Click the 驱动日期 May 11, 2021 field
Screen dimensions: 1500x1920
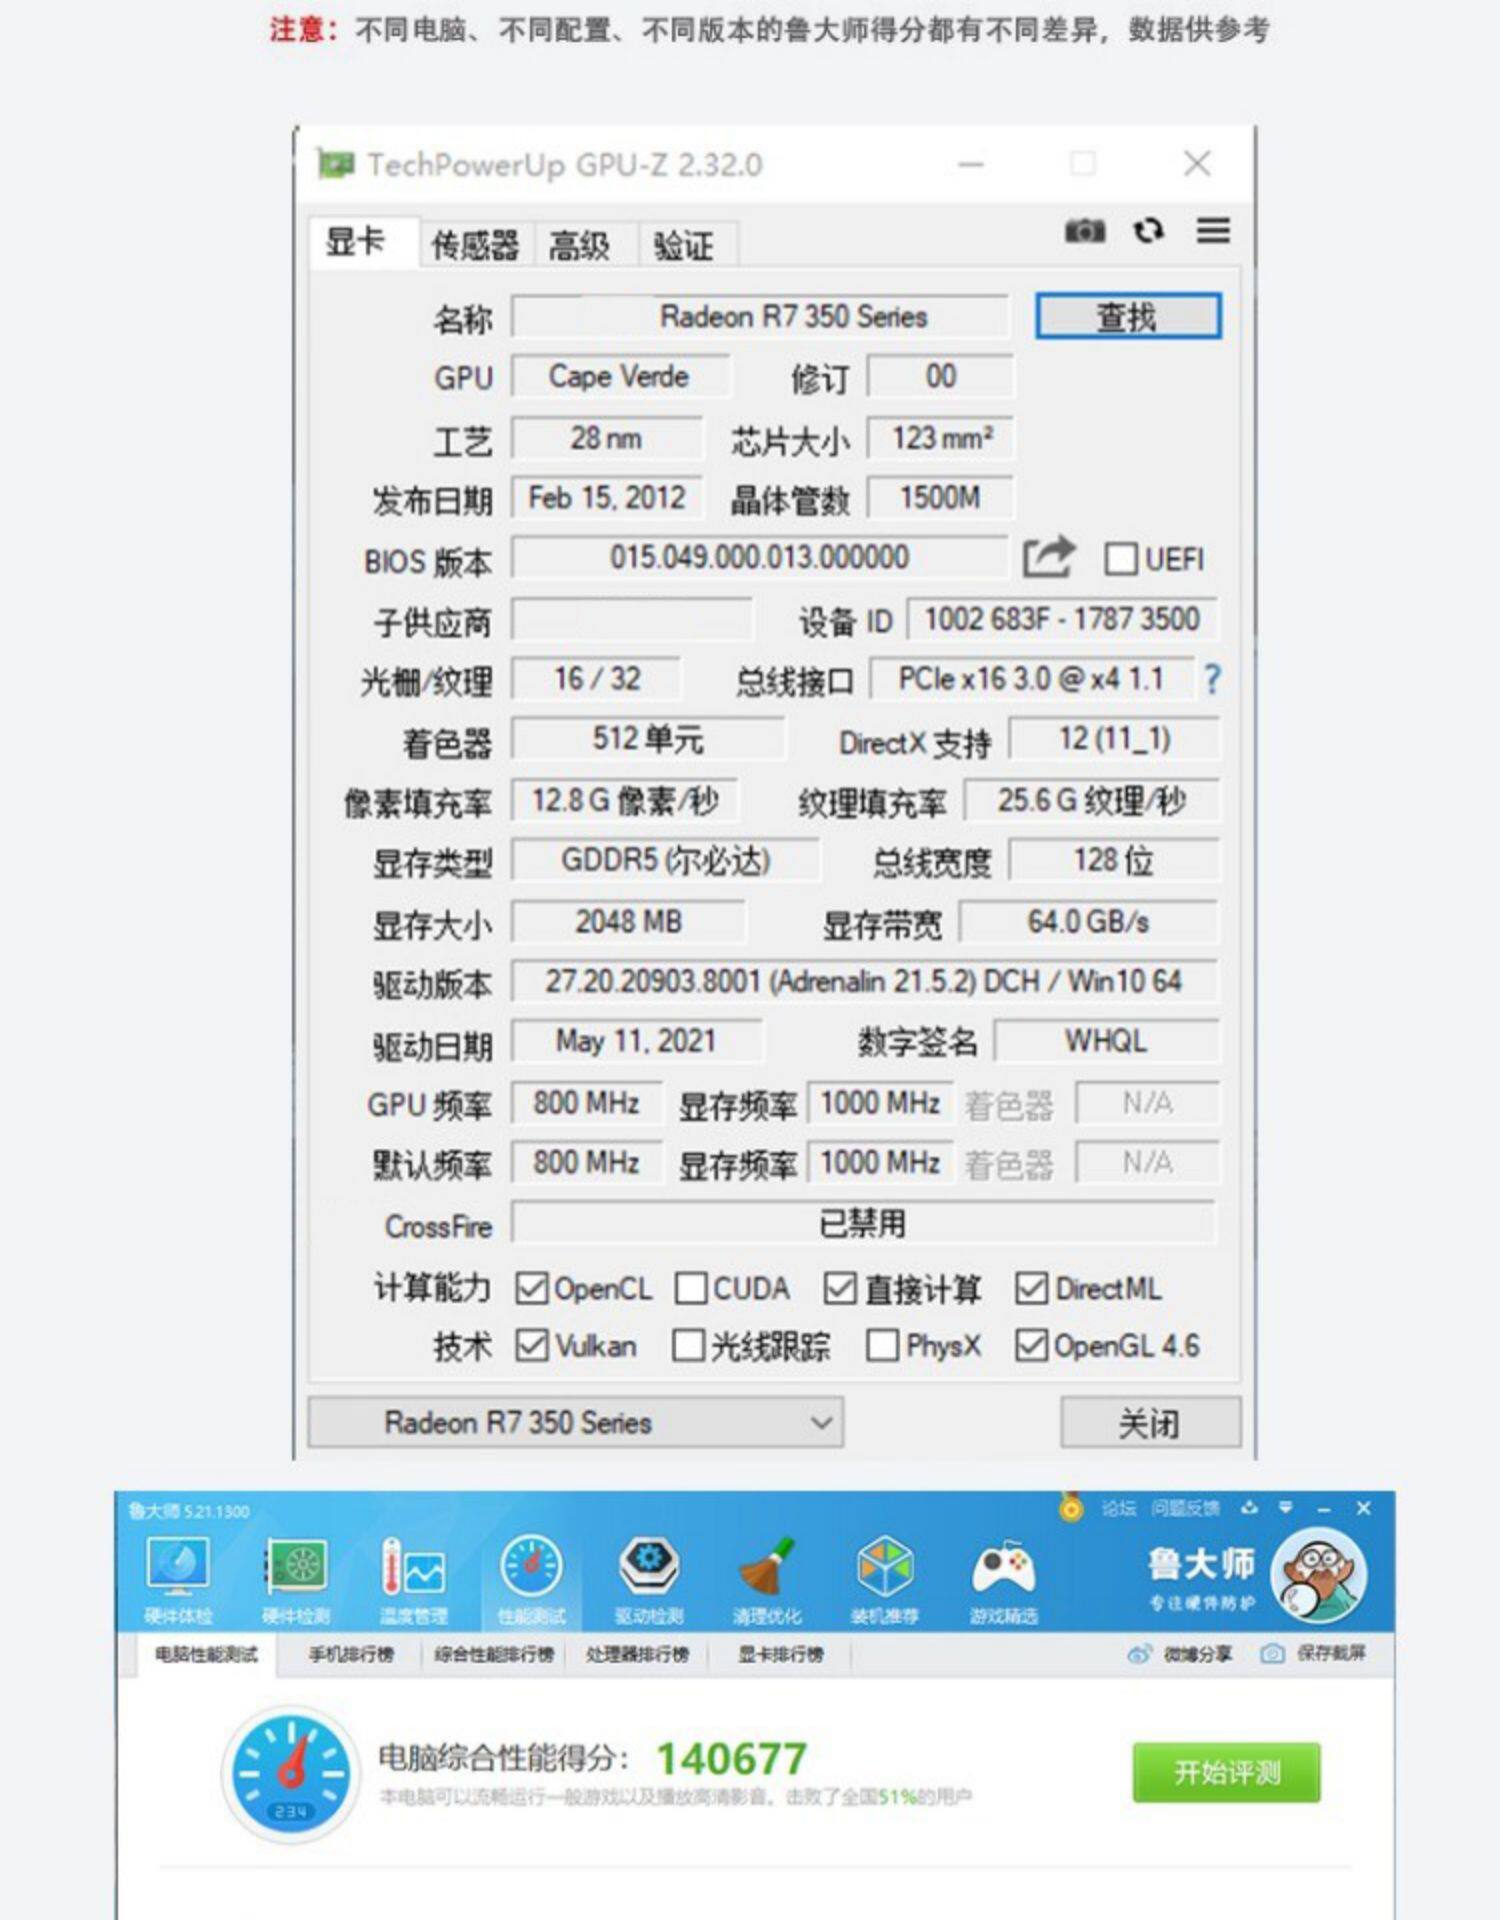[x=637, y=1041]
